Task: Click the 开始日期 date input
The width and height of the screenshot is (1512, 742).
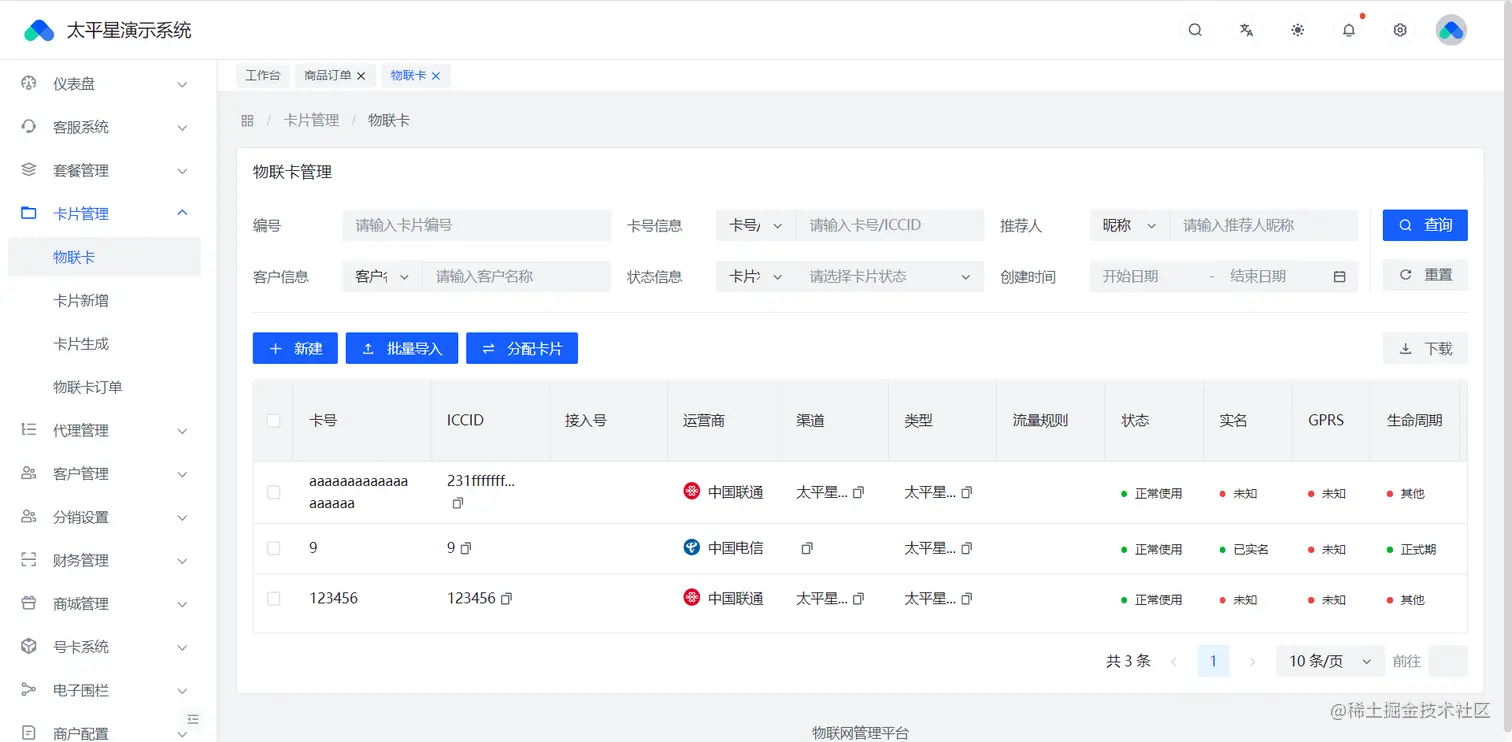Action: tap(1145, 277)
